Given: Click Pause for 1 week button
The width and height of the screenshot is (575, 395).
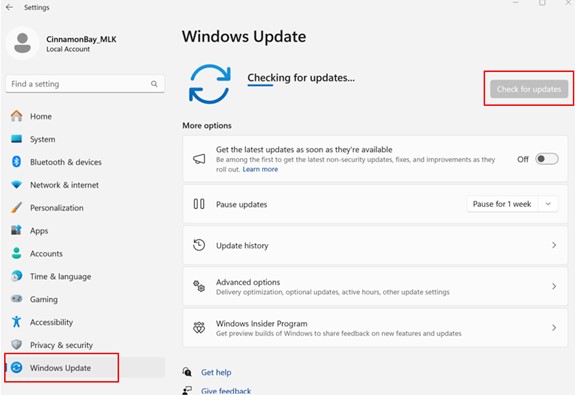Looking at the screenshot, I should [x=502, y=204].
